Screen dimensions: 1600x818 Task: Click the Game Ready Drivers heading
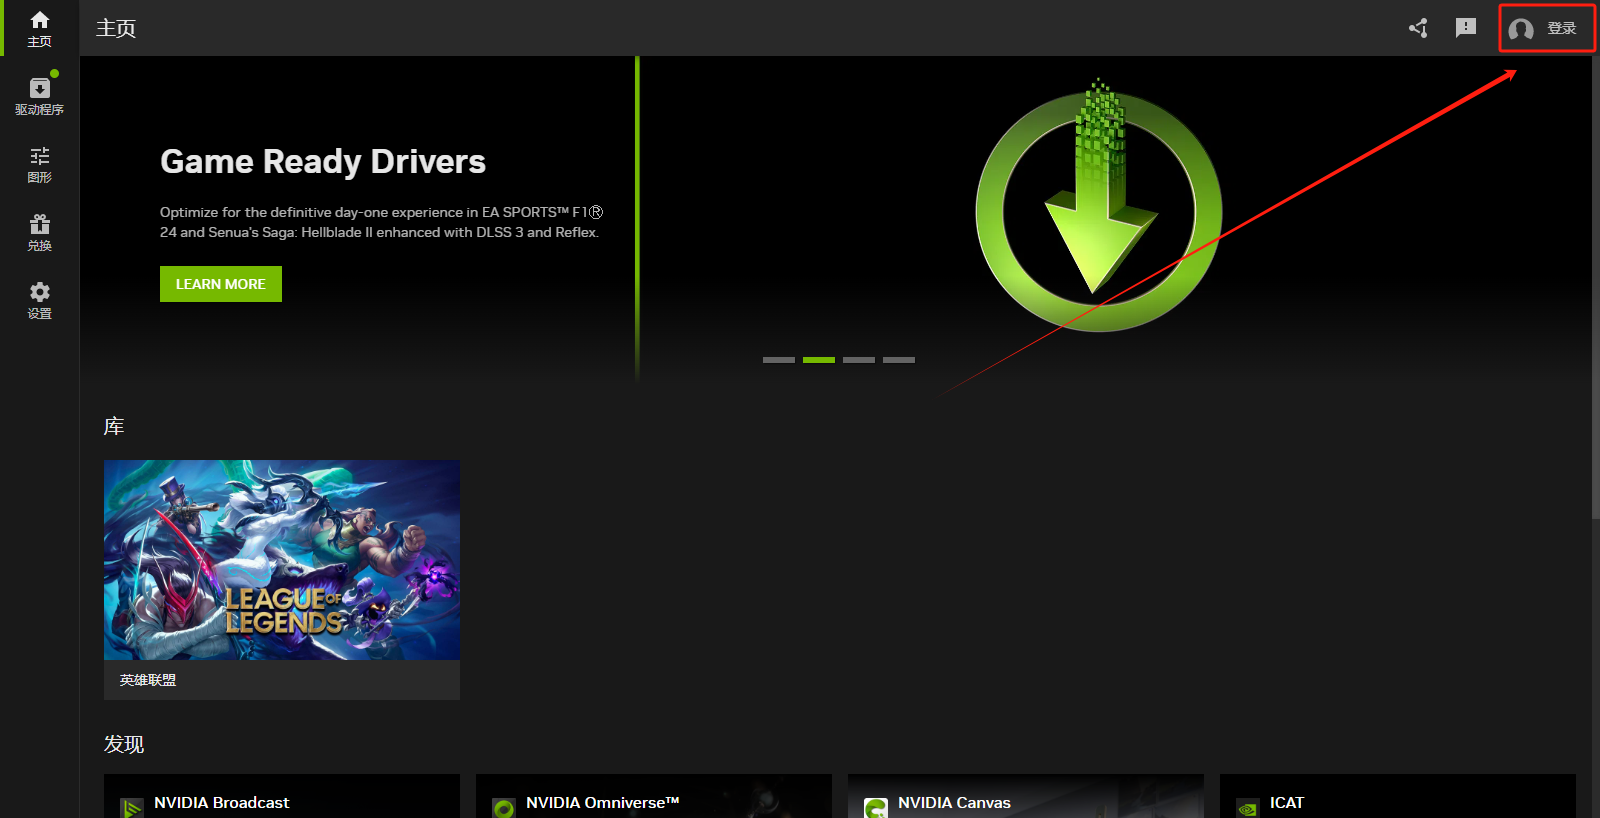323,162
